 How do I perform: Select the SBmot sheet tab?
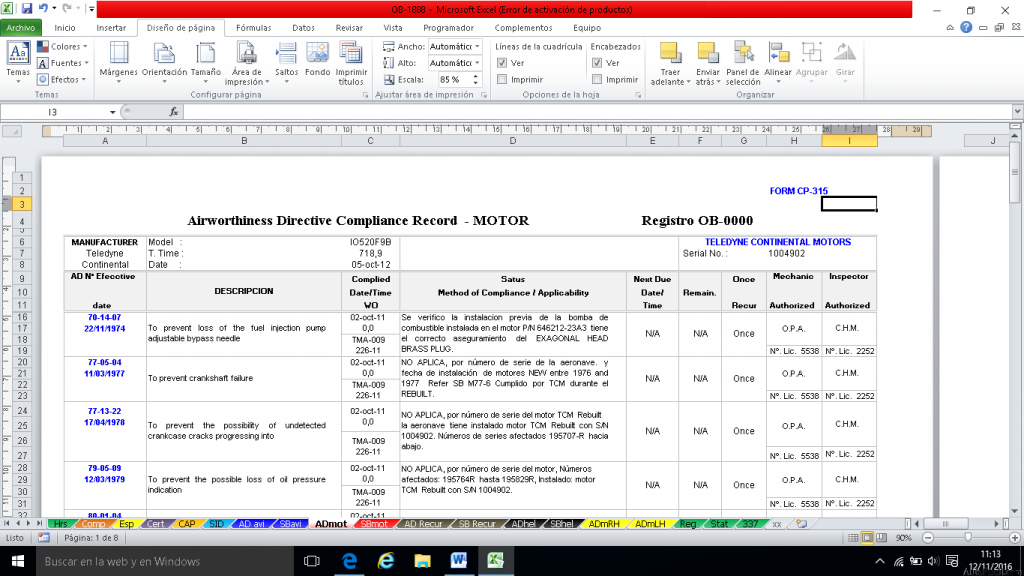(374, 524)
